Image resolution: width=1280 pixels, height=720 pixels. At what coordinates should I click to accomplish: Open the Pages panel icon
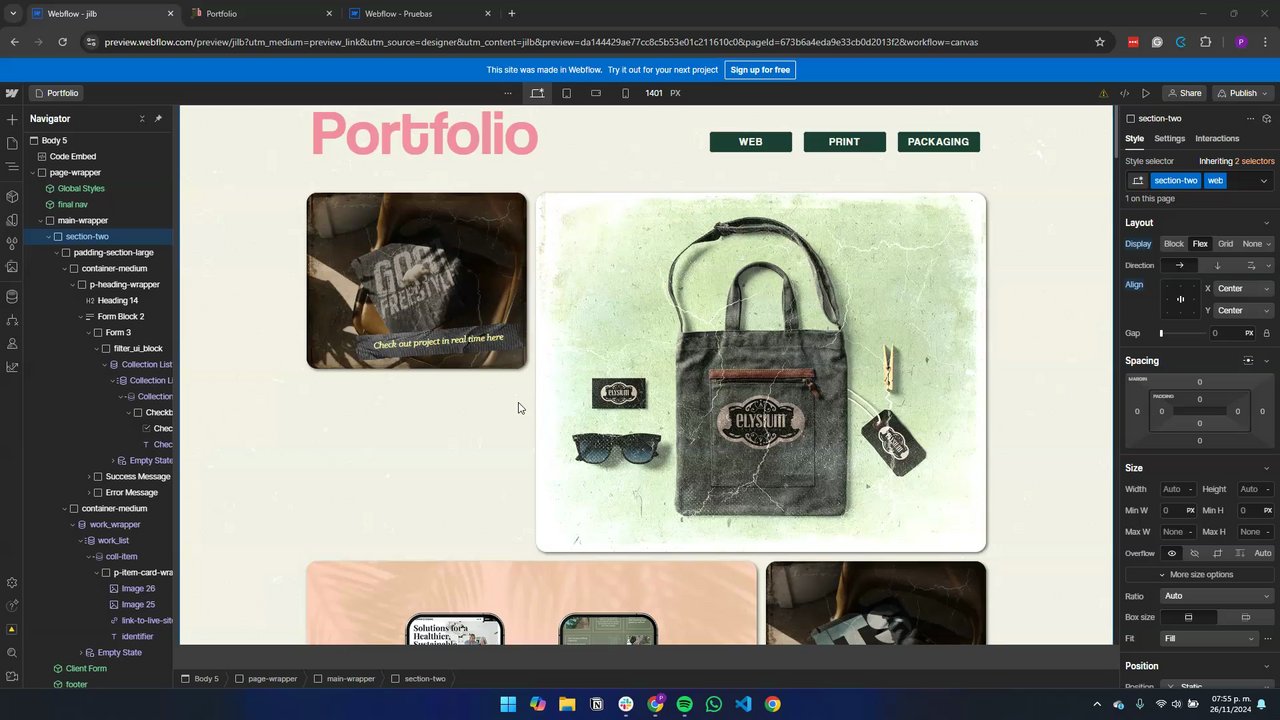[12, 143]
